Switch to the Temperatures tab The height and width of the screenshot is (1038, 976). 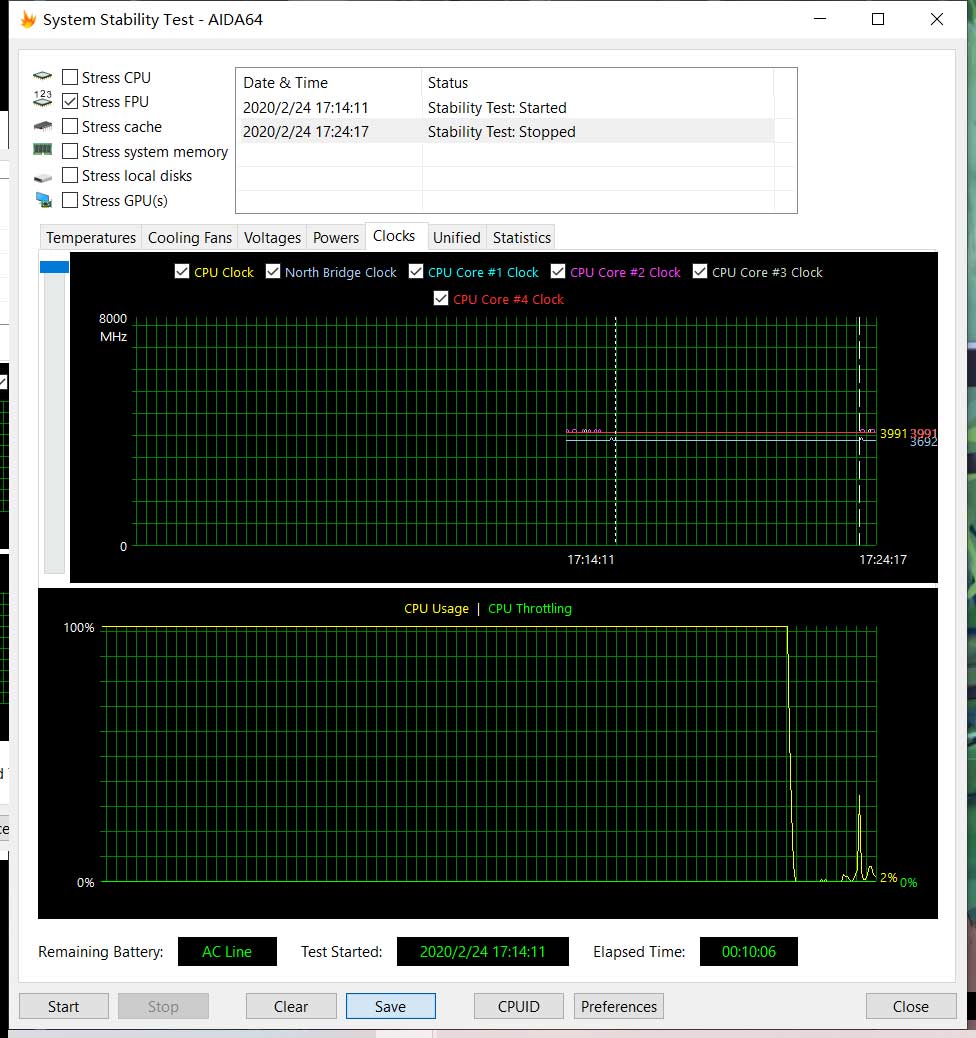click(91, 238)
